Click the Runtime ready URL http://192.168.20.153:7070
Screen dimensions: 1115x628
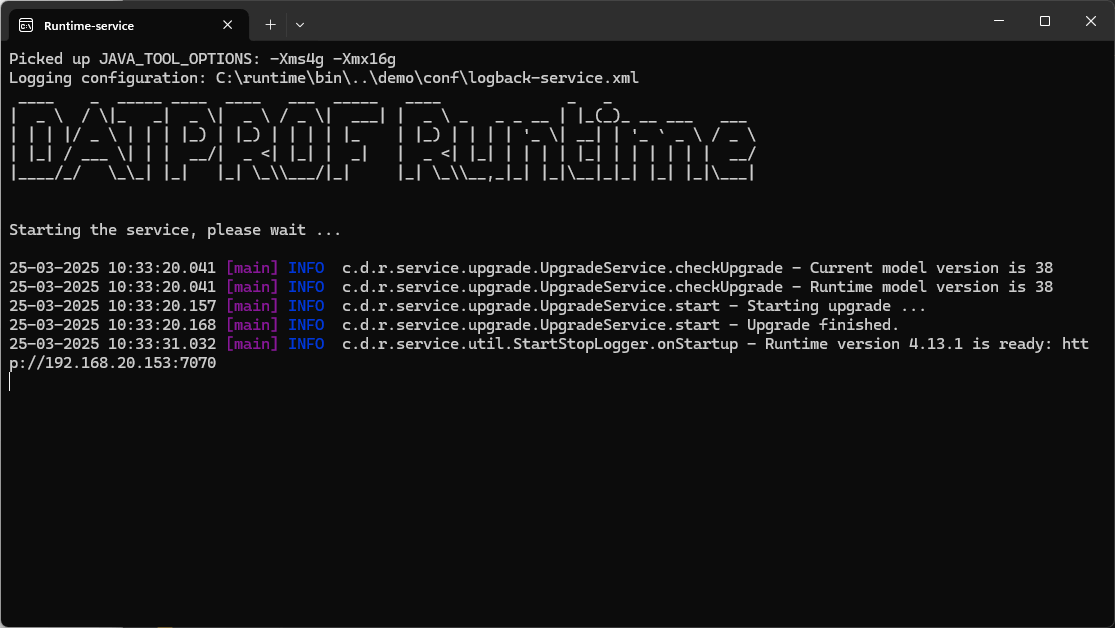click(x=110, y=362)
